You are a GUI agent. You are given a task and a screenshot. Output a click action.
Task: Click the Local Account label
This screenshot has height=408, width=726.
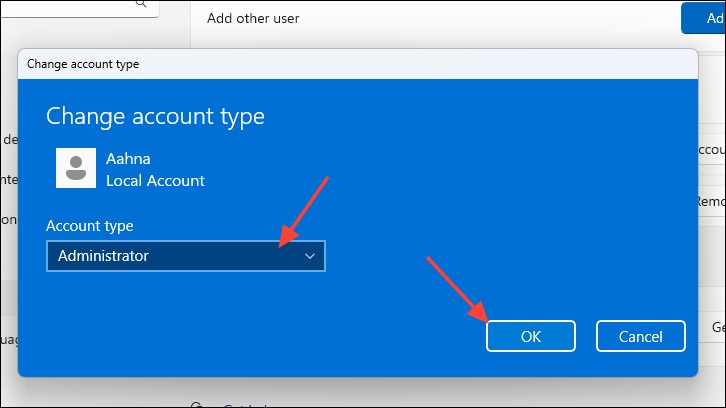pos(155,181)
